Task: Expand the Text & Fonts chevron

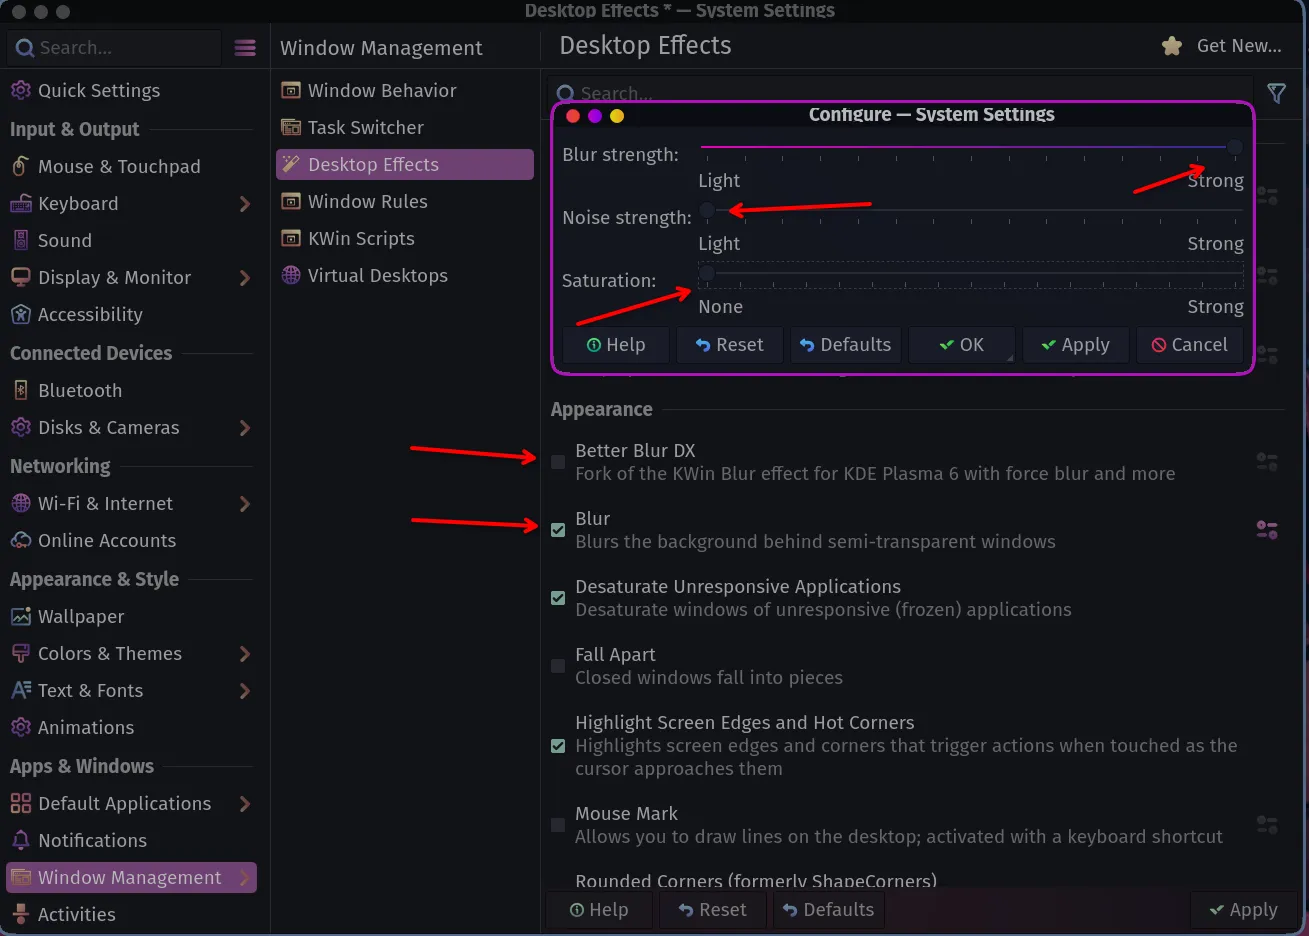Action: [245, 691]
